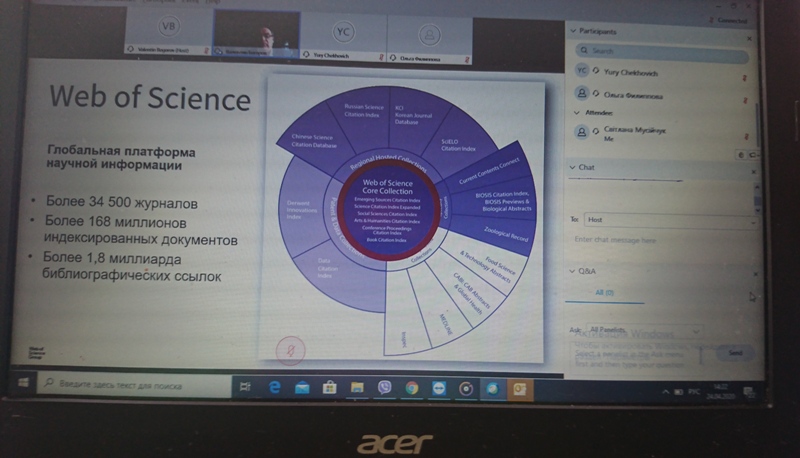Image resolution: width=800 pixels, height=458 pixels.
Task: Switch to Webex app on taskbar
Action: point(492,390)
